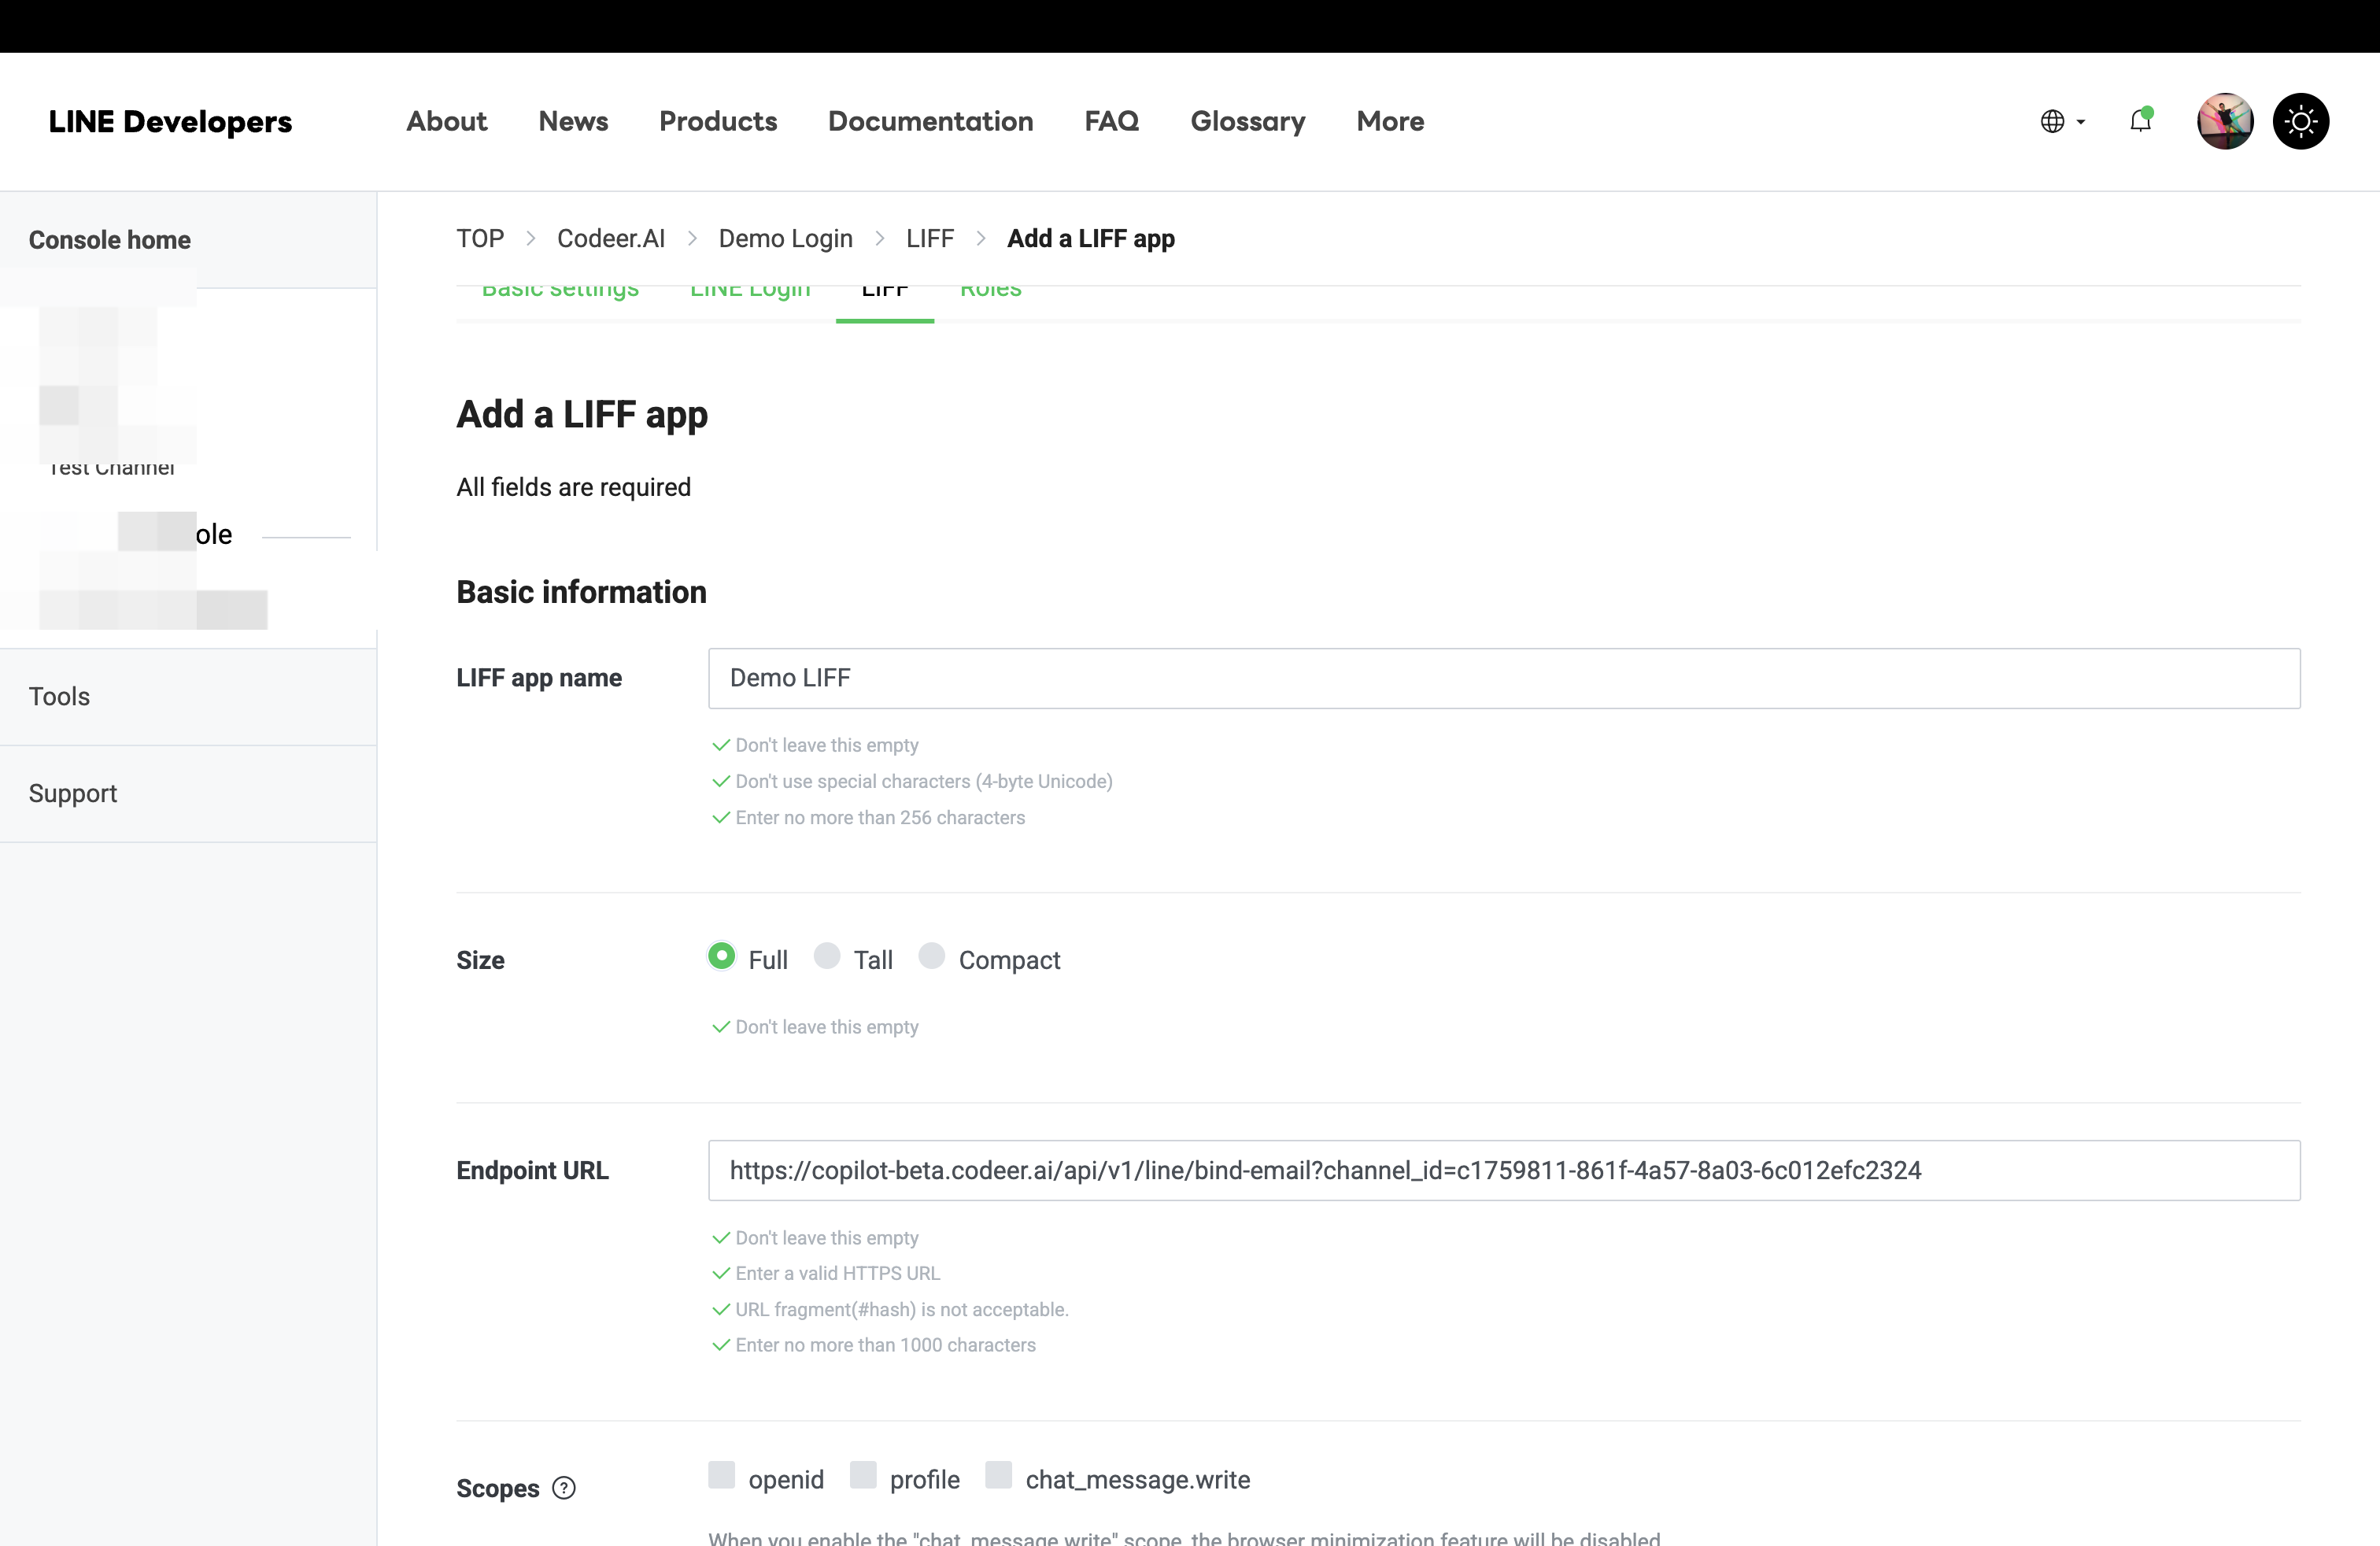2380x1546 pixels.
Task: Select the Compact size option
Action: pos(932,957)
